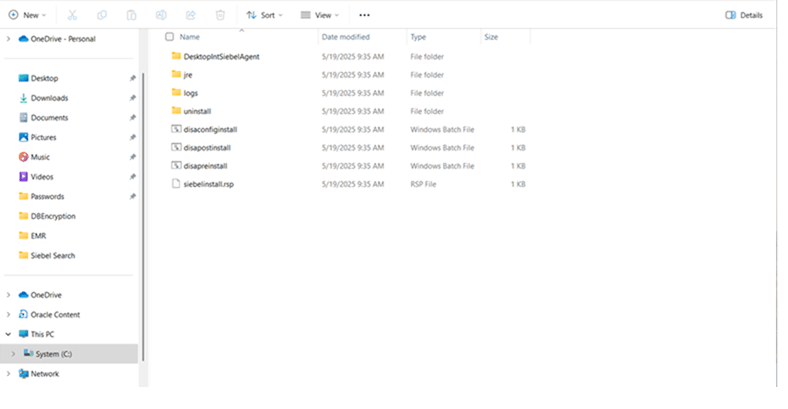Select the uninstall folder icon

176,111
